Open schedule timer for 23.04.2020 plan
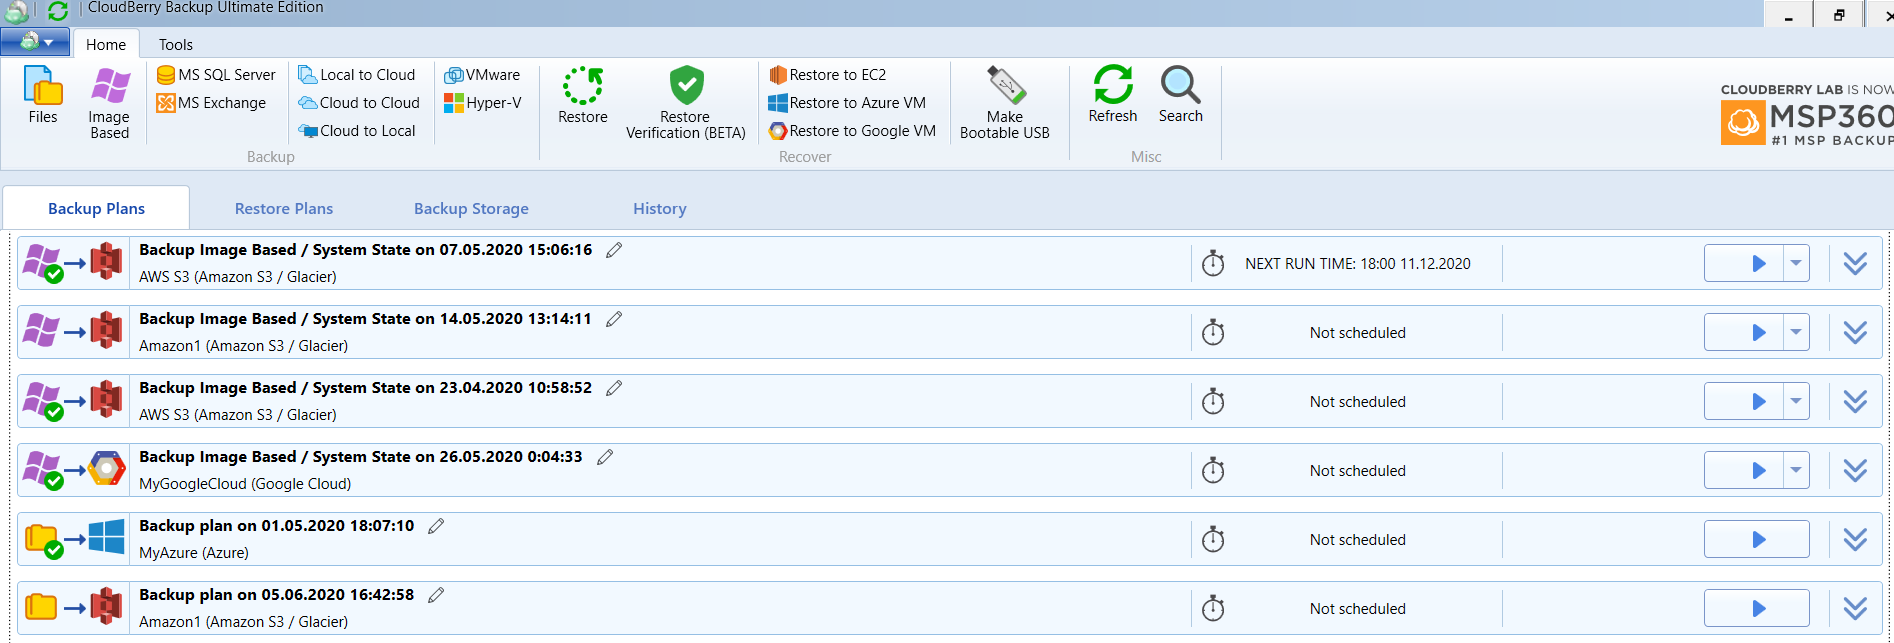 [x=1213, y=401]
